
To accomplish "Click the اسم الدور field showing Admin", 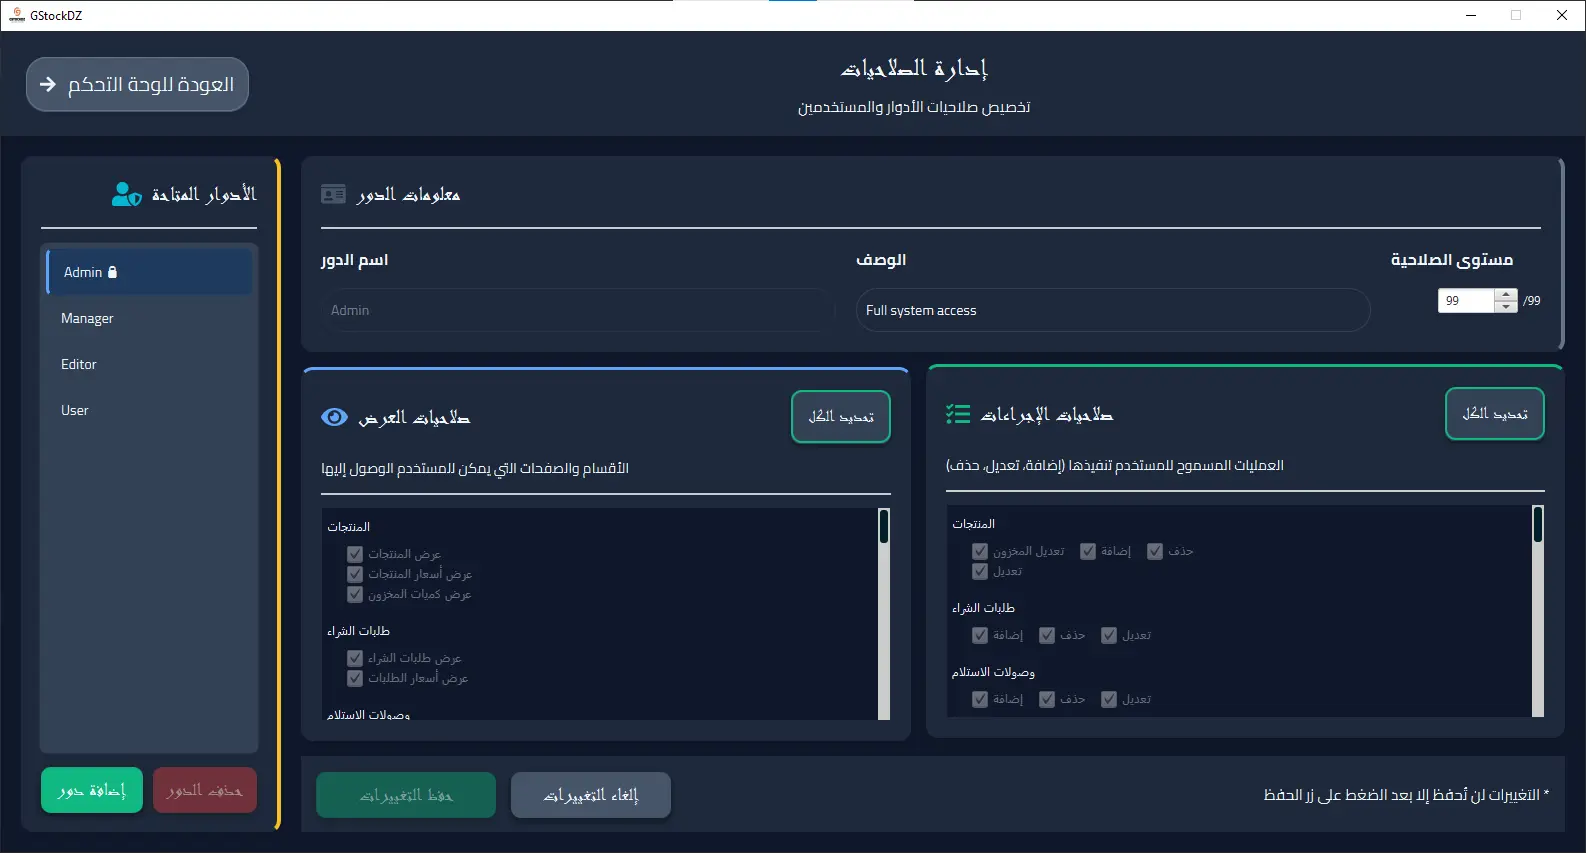I will coord(577,310).
